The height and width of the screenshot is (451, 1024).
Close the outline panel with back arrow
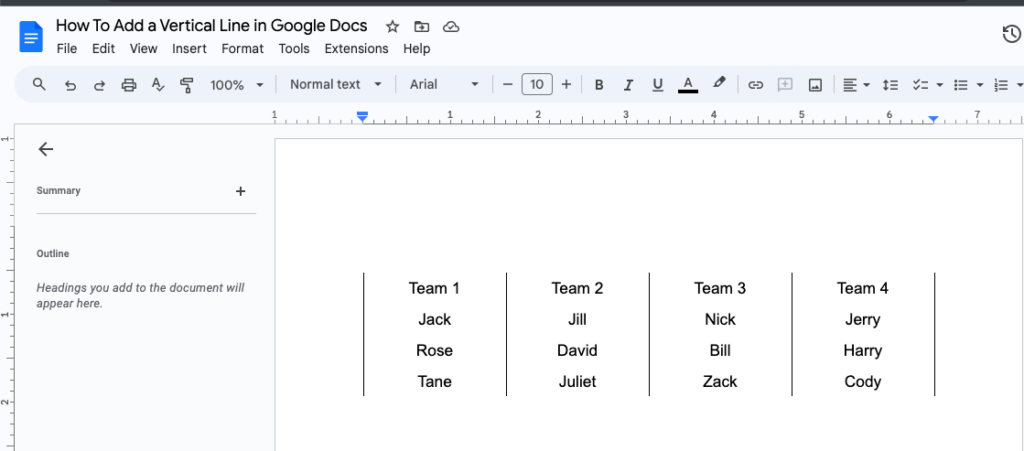point(45,149)
